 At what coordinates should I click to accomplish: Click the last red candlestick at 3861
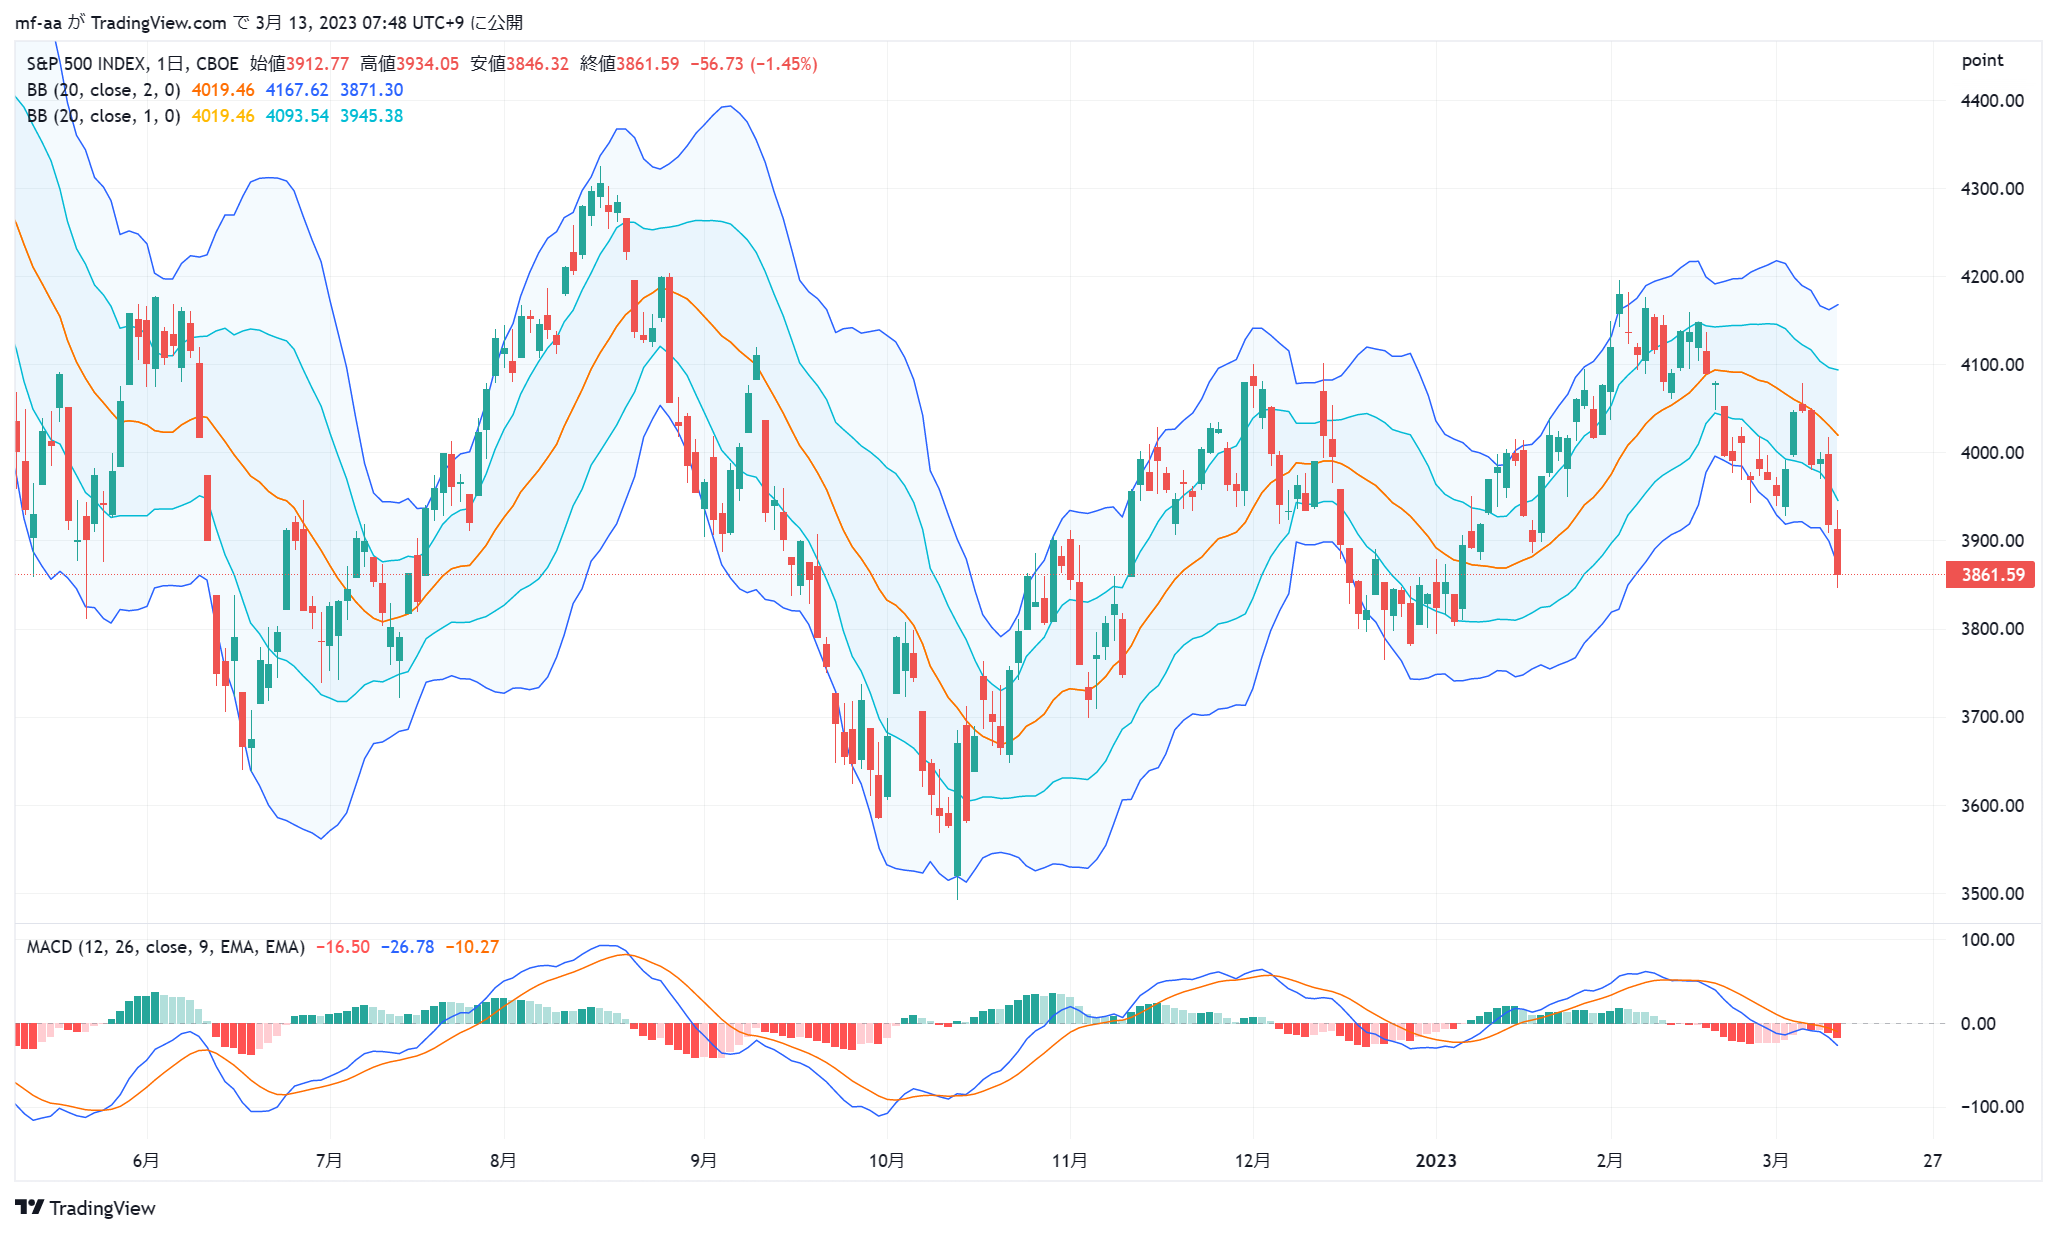(1838, 552)
